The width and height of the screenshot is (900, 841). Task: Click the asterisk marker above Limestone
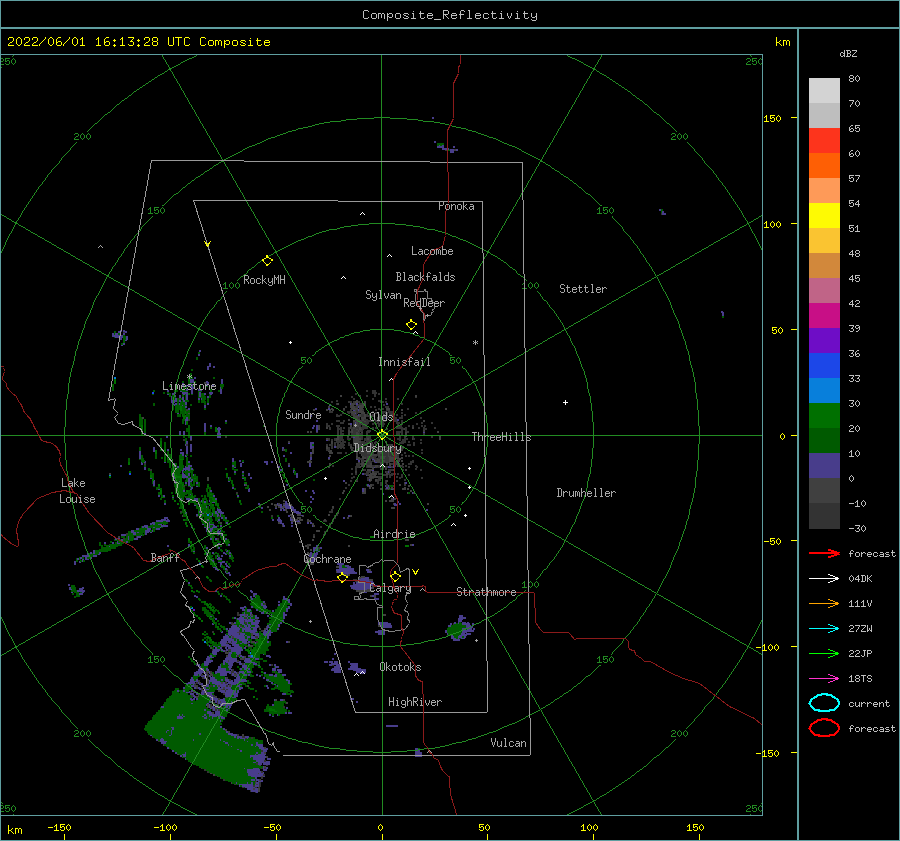190,377
